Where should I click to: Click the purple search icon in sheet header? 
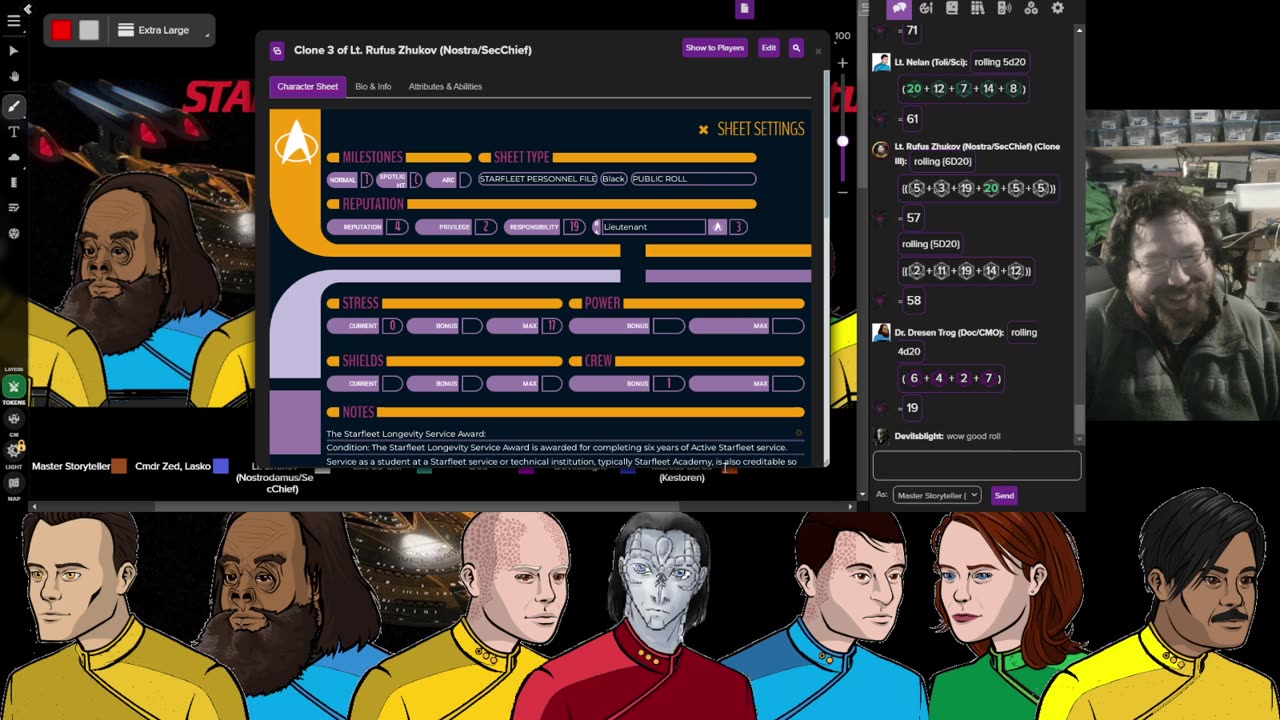[796, 48]
